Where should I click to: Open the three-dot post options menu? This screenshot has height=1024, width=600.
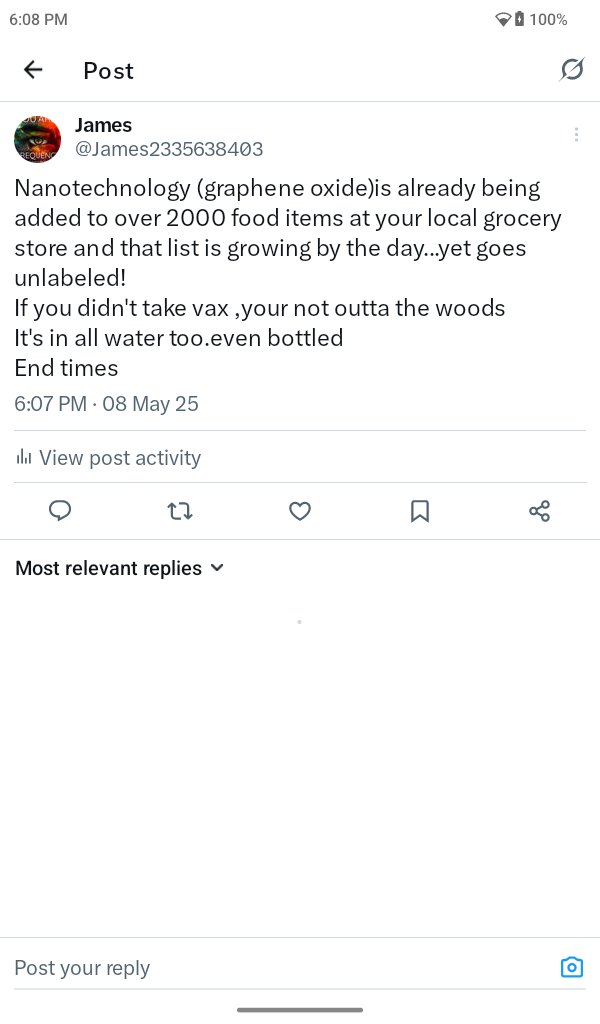point(576,135)
